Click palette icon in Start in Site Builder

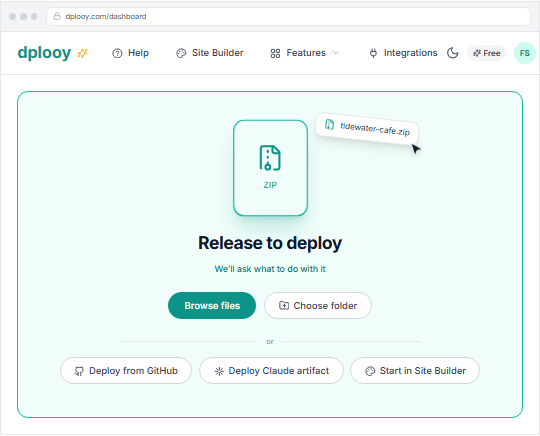[x=370, y=371]
